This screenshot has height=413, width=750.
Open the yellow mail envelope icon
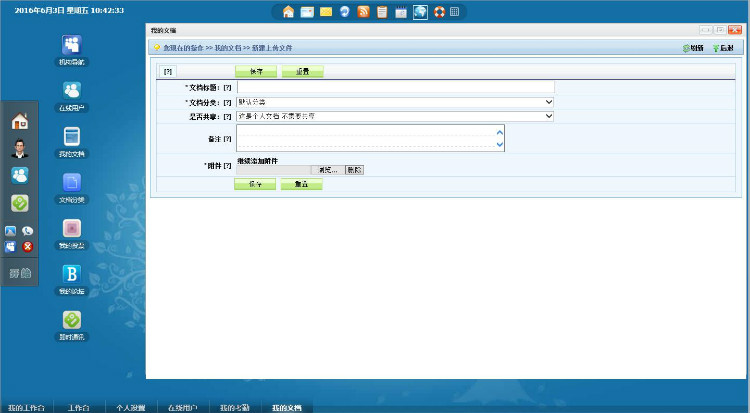tap(326, 11)
